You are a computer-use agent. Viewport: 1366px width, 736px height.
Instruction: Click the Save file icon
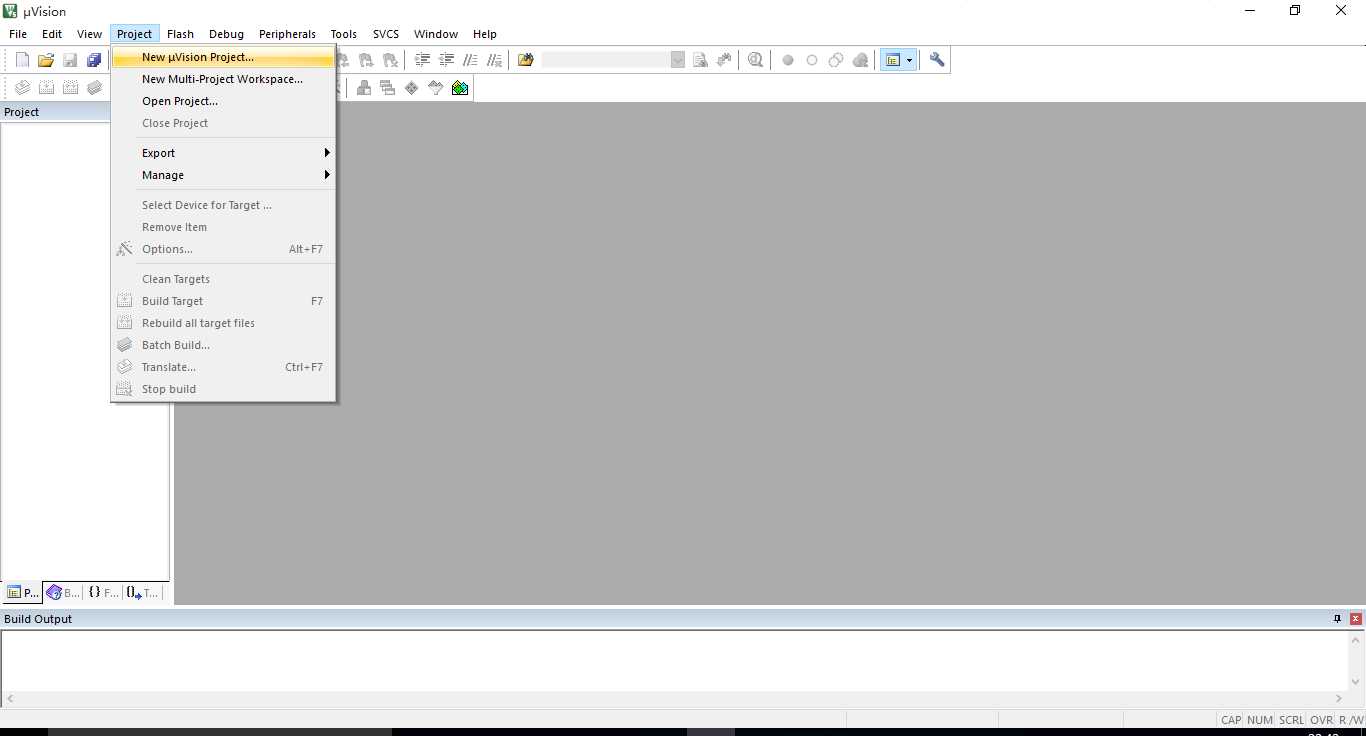coord(70,60)
